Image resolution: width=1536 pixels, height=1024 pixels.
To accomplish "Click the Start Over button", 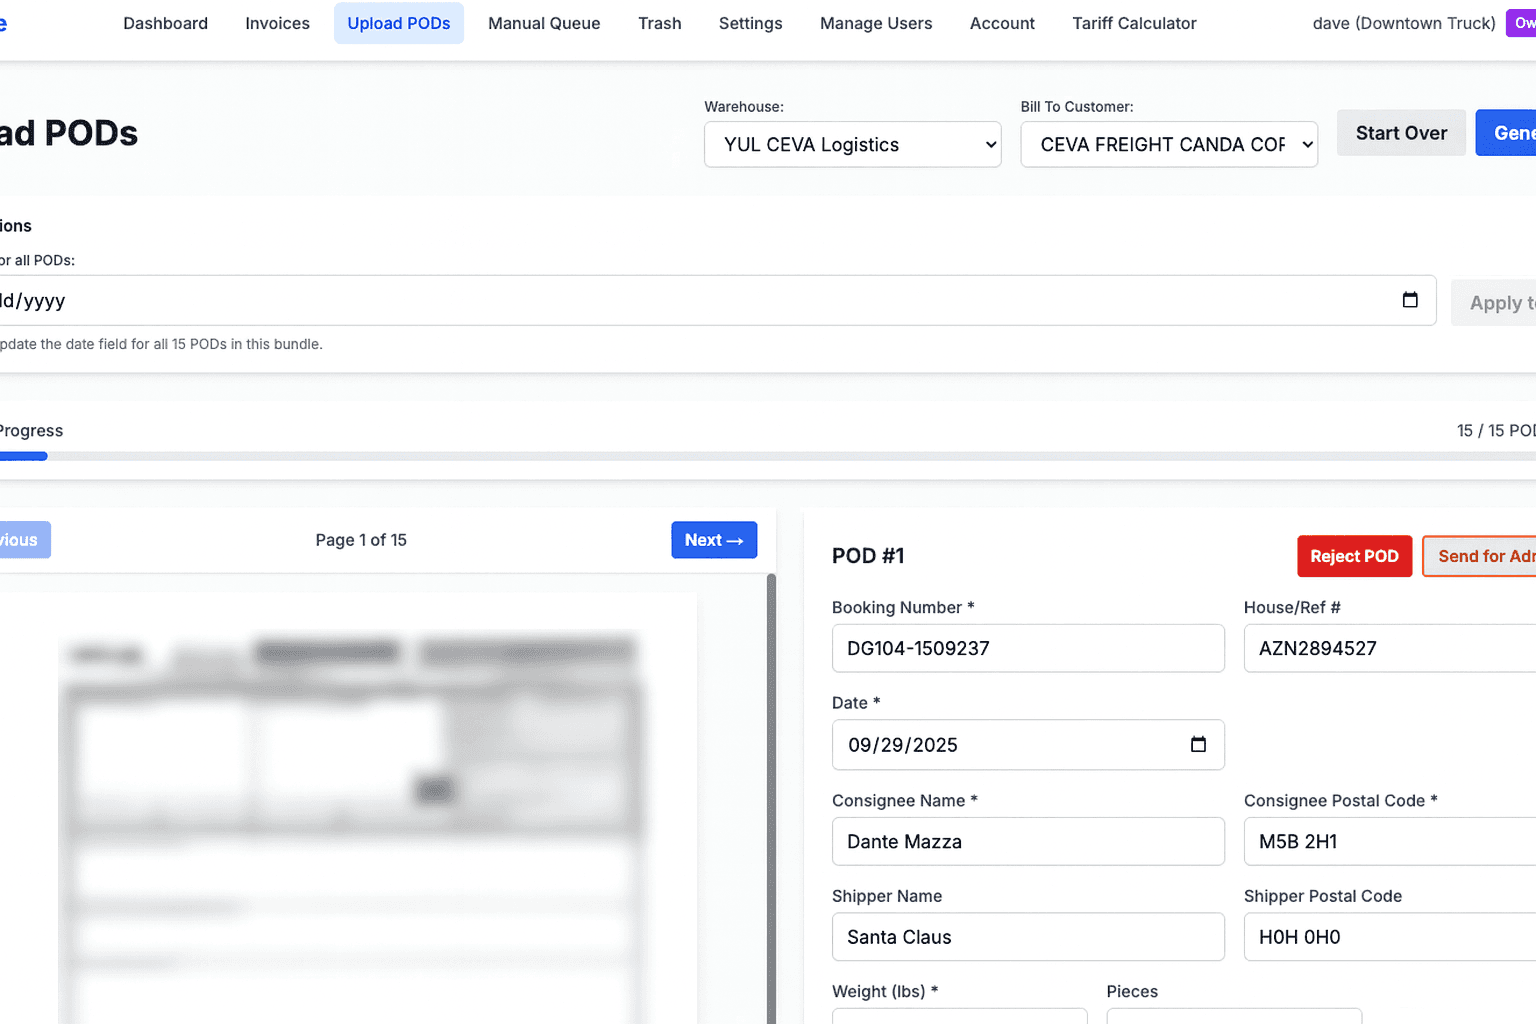I will [1401, 132].
